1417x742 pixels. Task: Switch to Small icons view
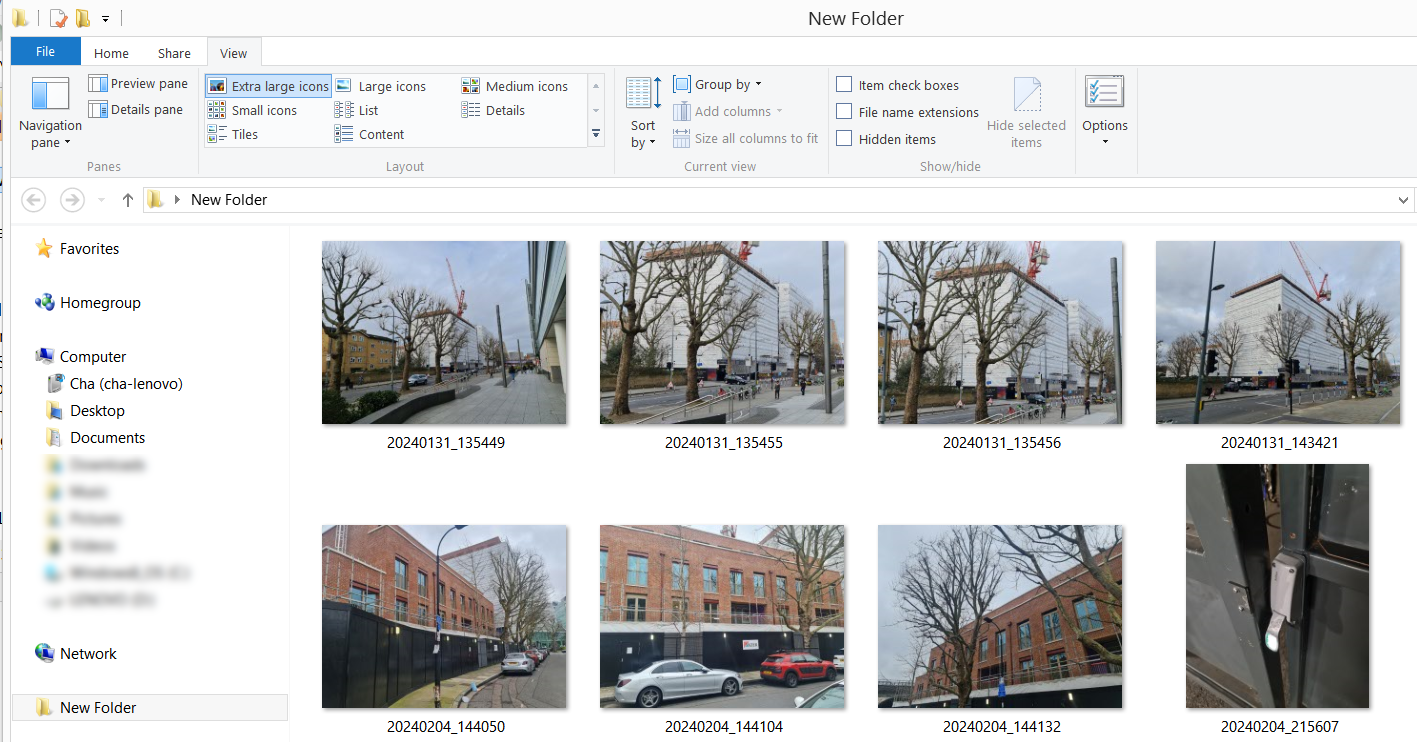point(252,110)
